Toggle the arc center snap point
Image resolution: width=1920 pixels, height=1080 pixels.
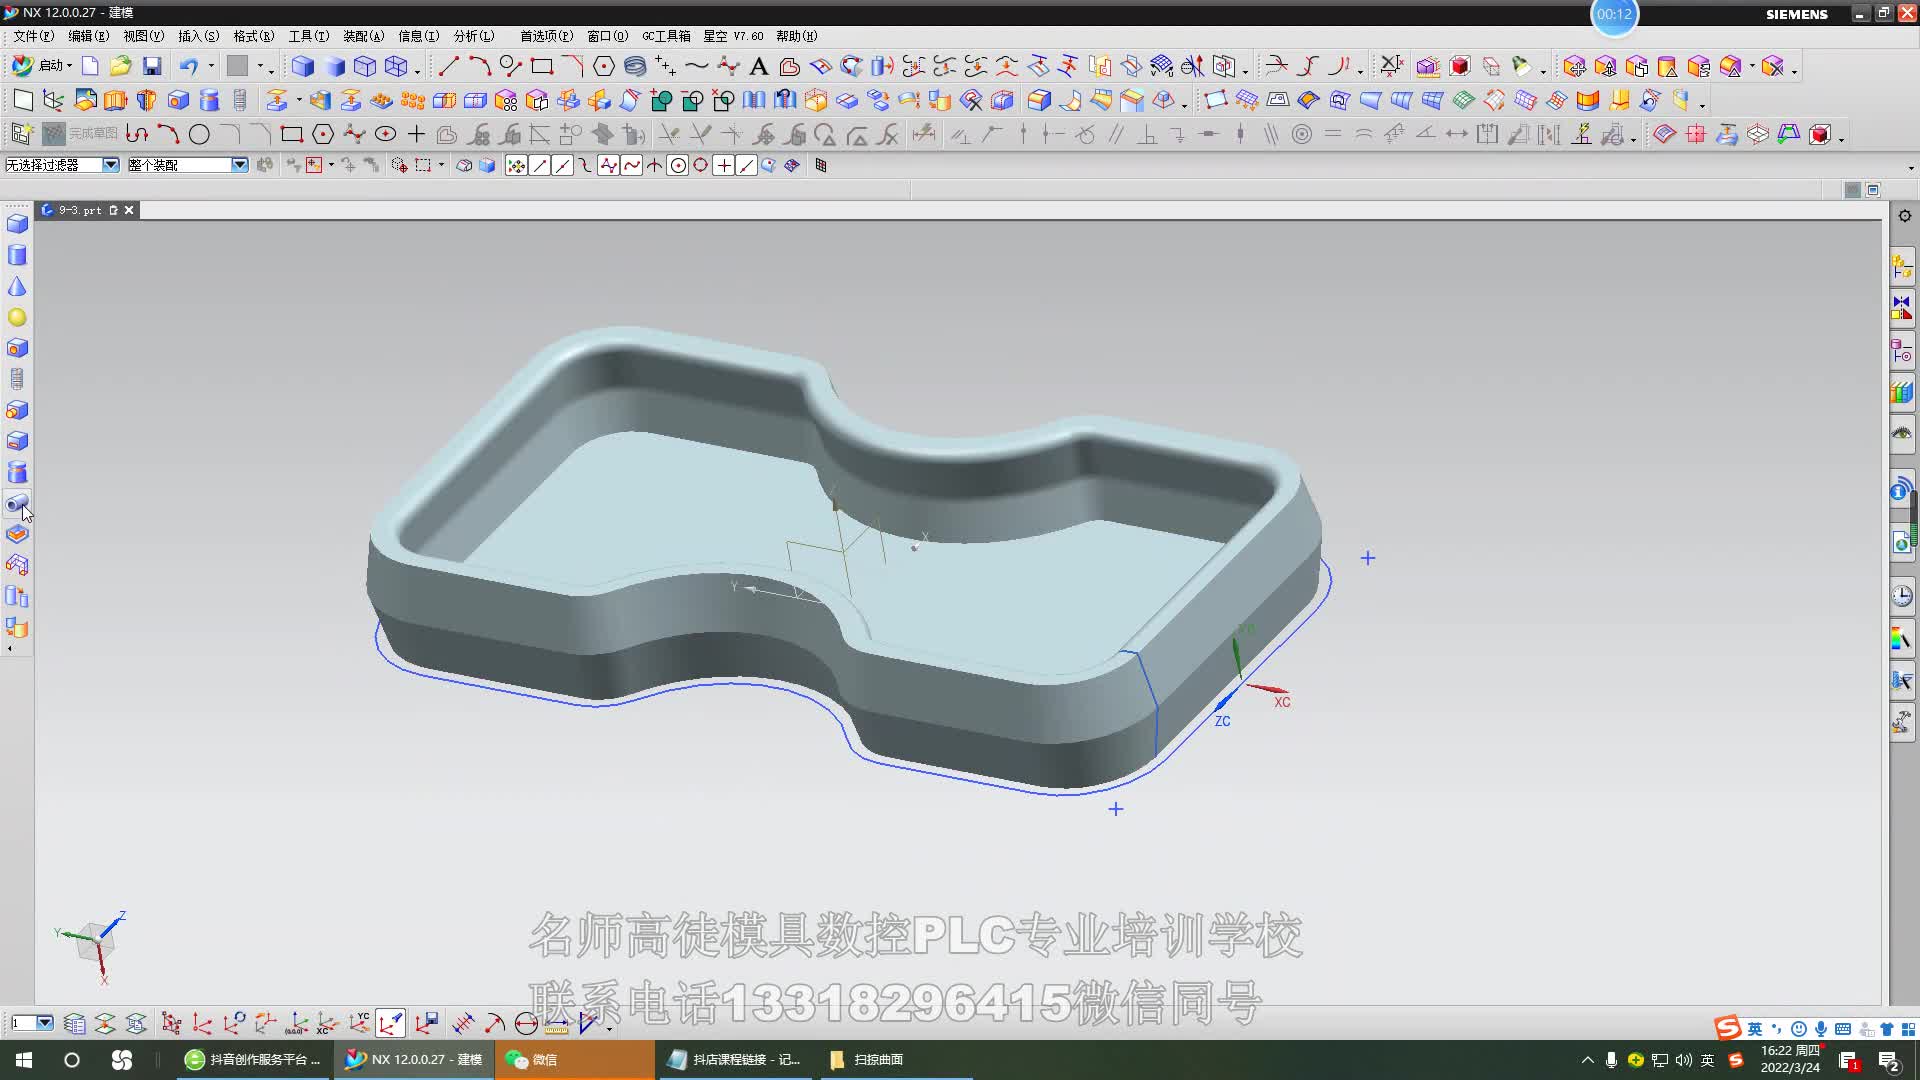click(x=678, y=166)
